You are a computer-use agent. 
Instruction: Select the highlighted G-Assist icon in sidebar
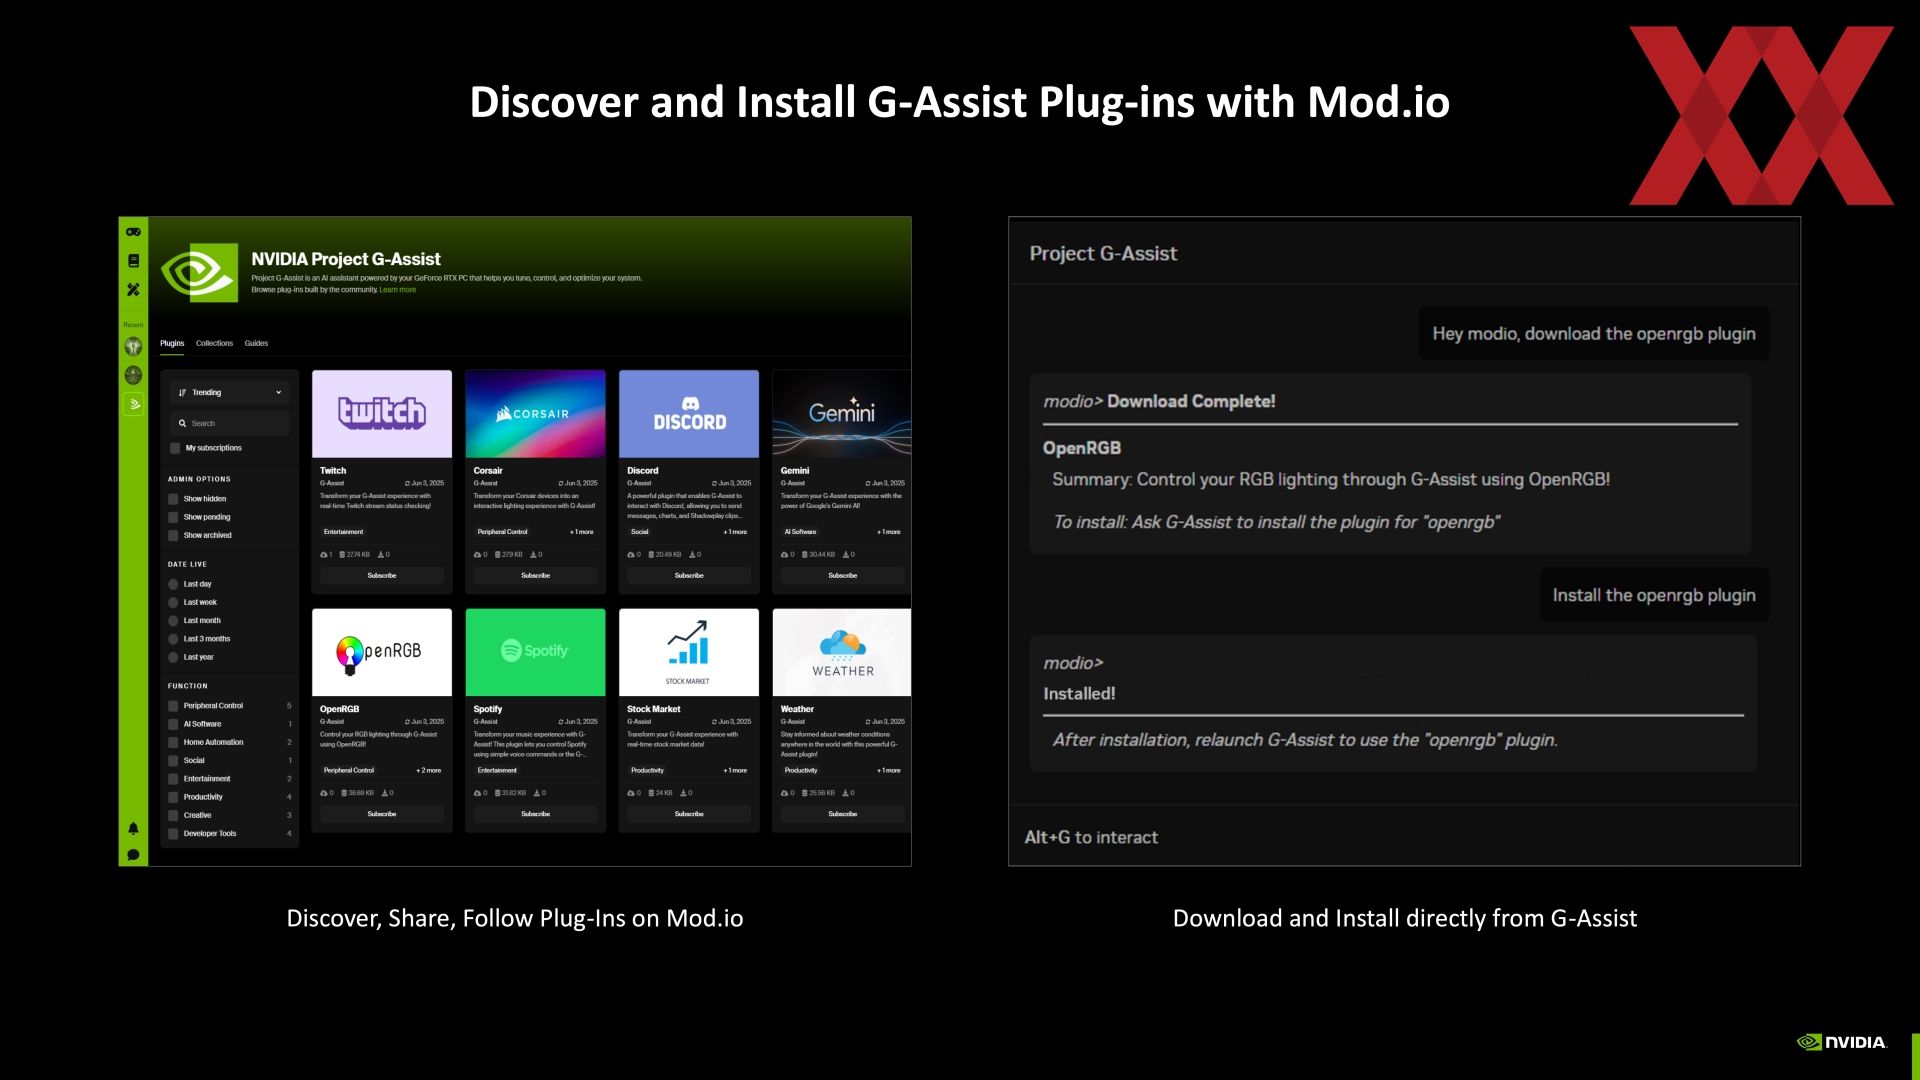click(134, 404)
